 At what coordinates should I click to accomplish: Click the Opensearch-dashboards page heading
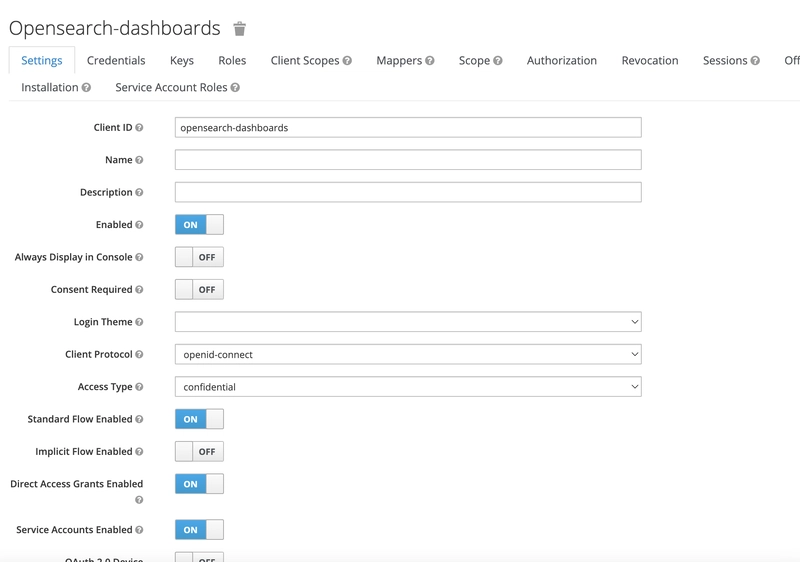pyautogui.click(x=115, y=29)
